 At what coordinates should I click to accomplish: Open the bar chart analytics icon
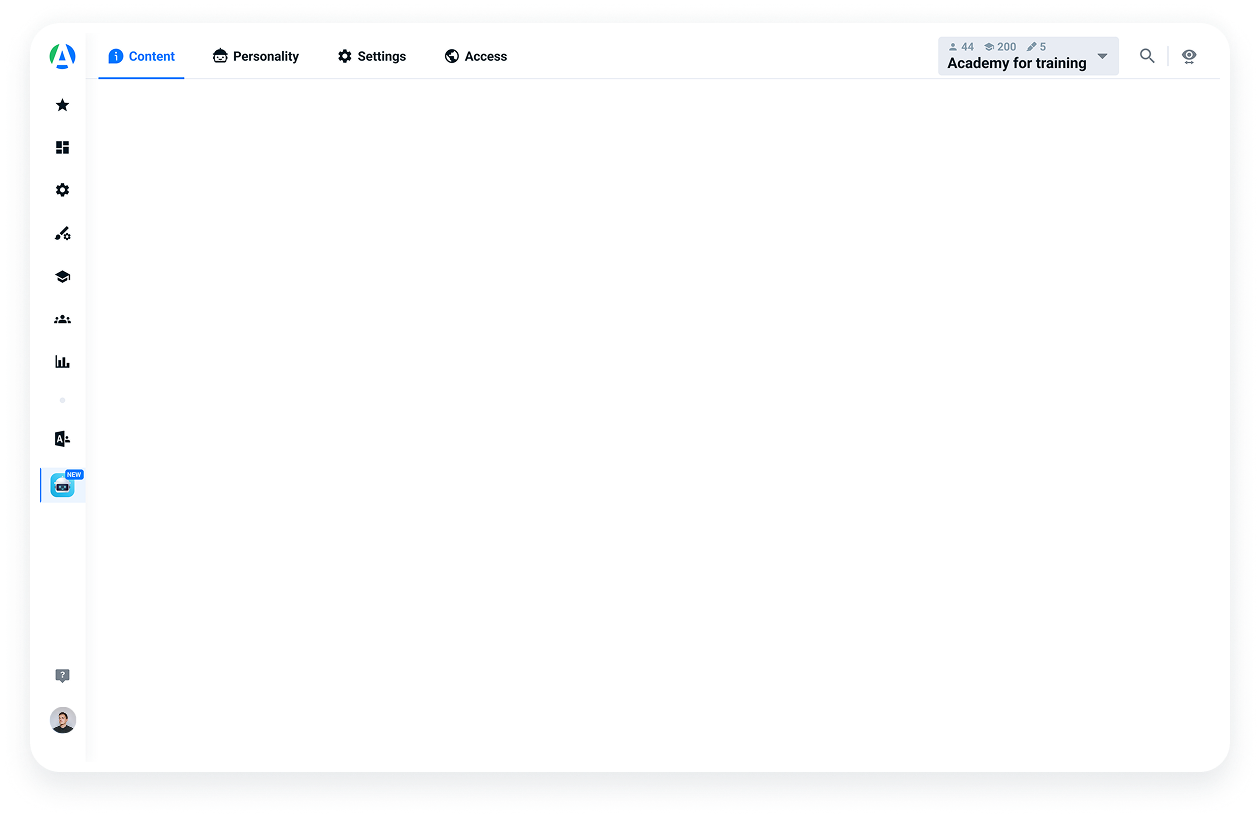point(62,362)
